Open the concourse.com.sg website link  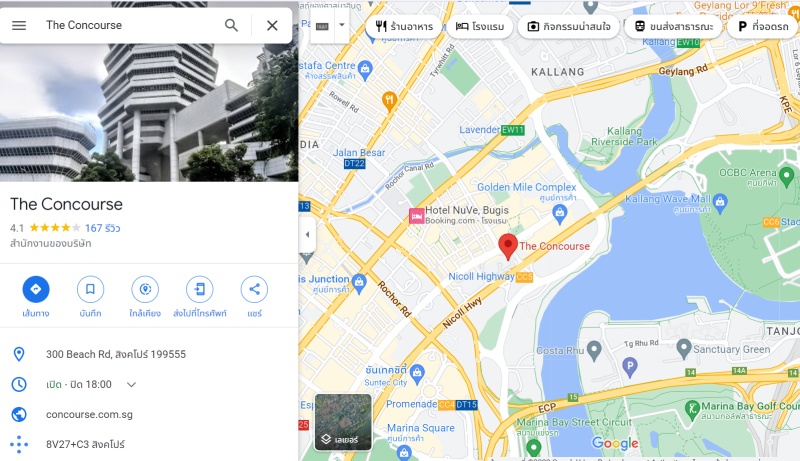89,415
